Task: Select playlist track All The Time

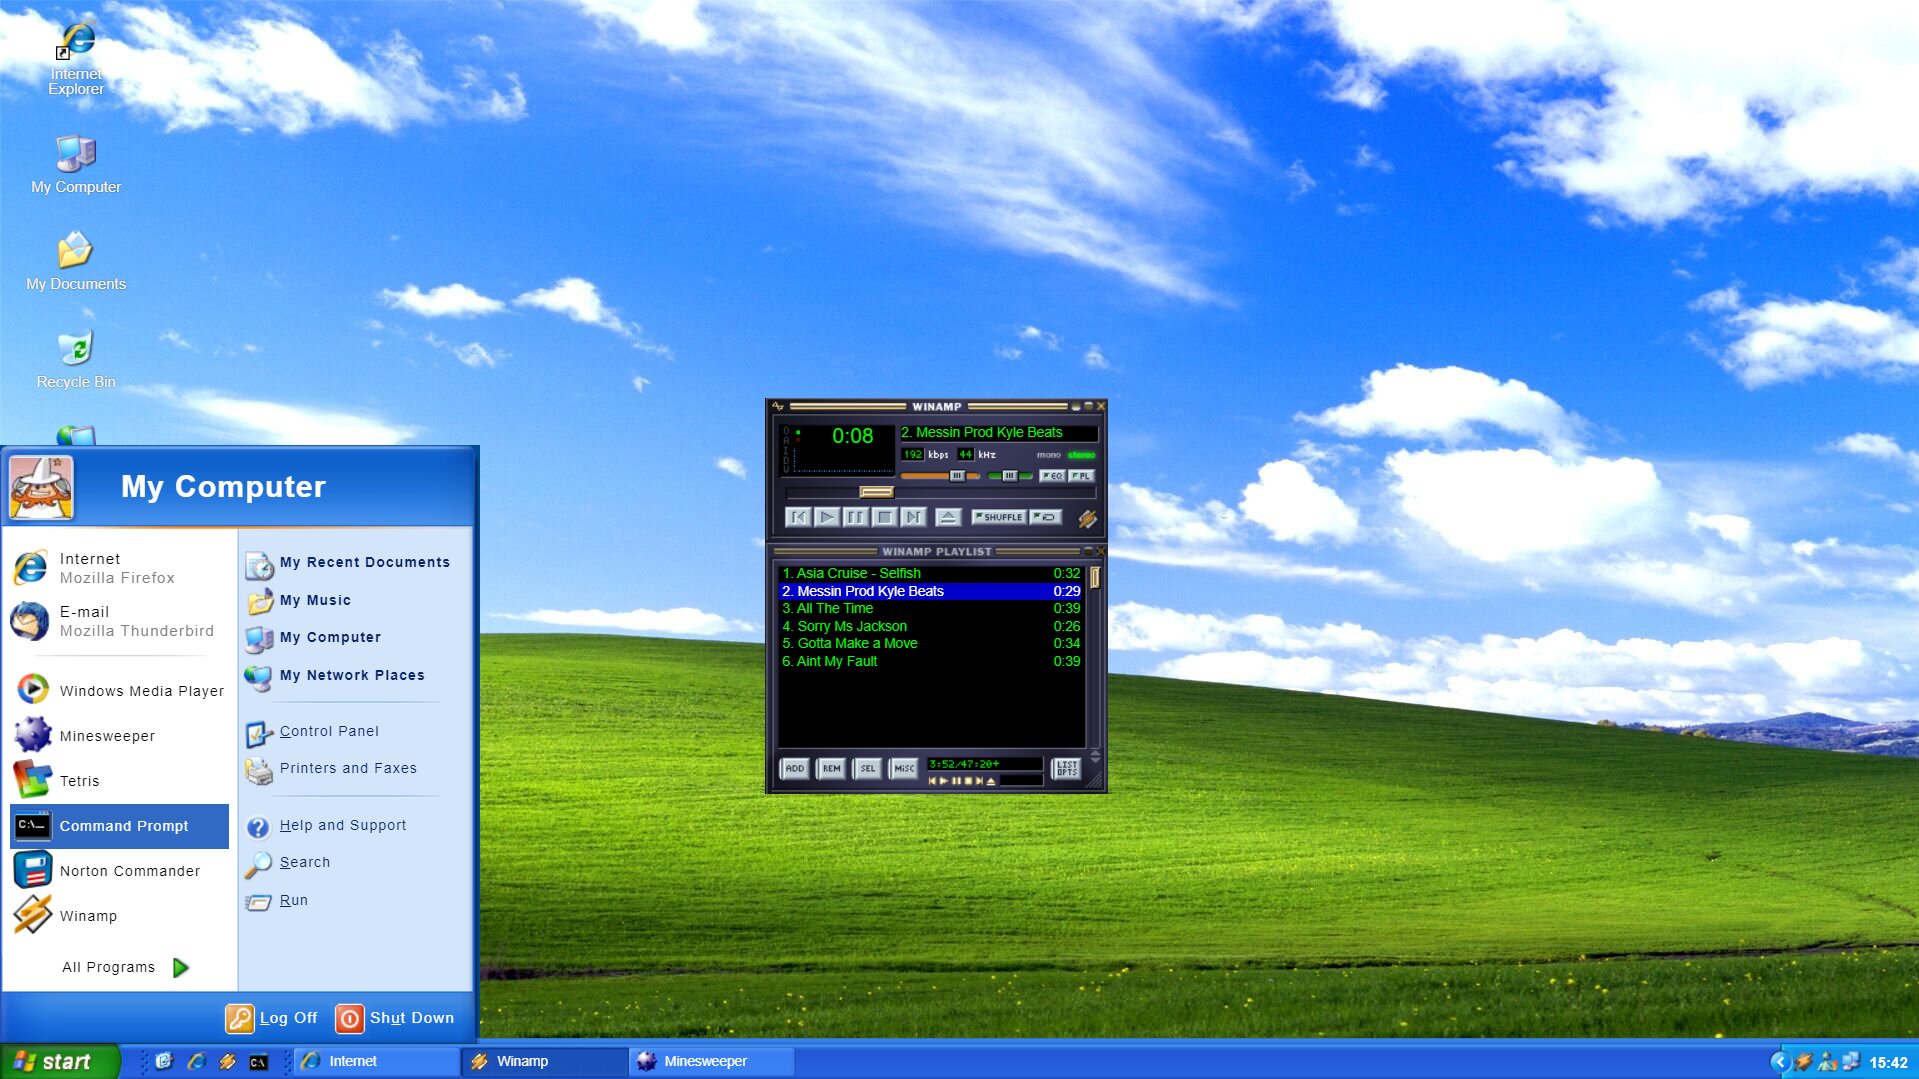Action: click(x=930, y=608)
